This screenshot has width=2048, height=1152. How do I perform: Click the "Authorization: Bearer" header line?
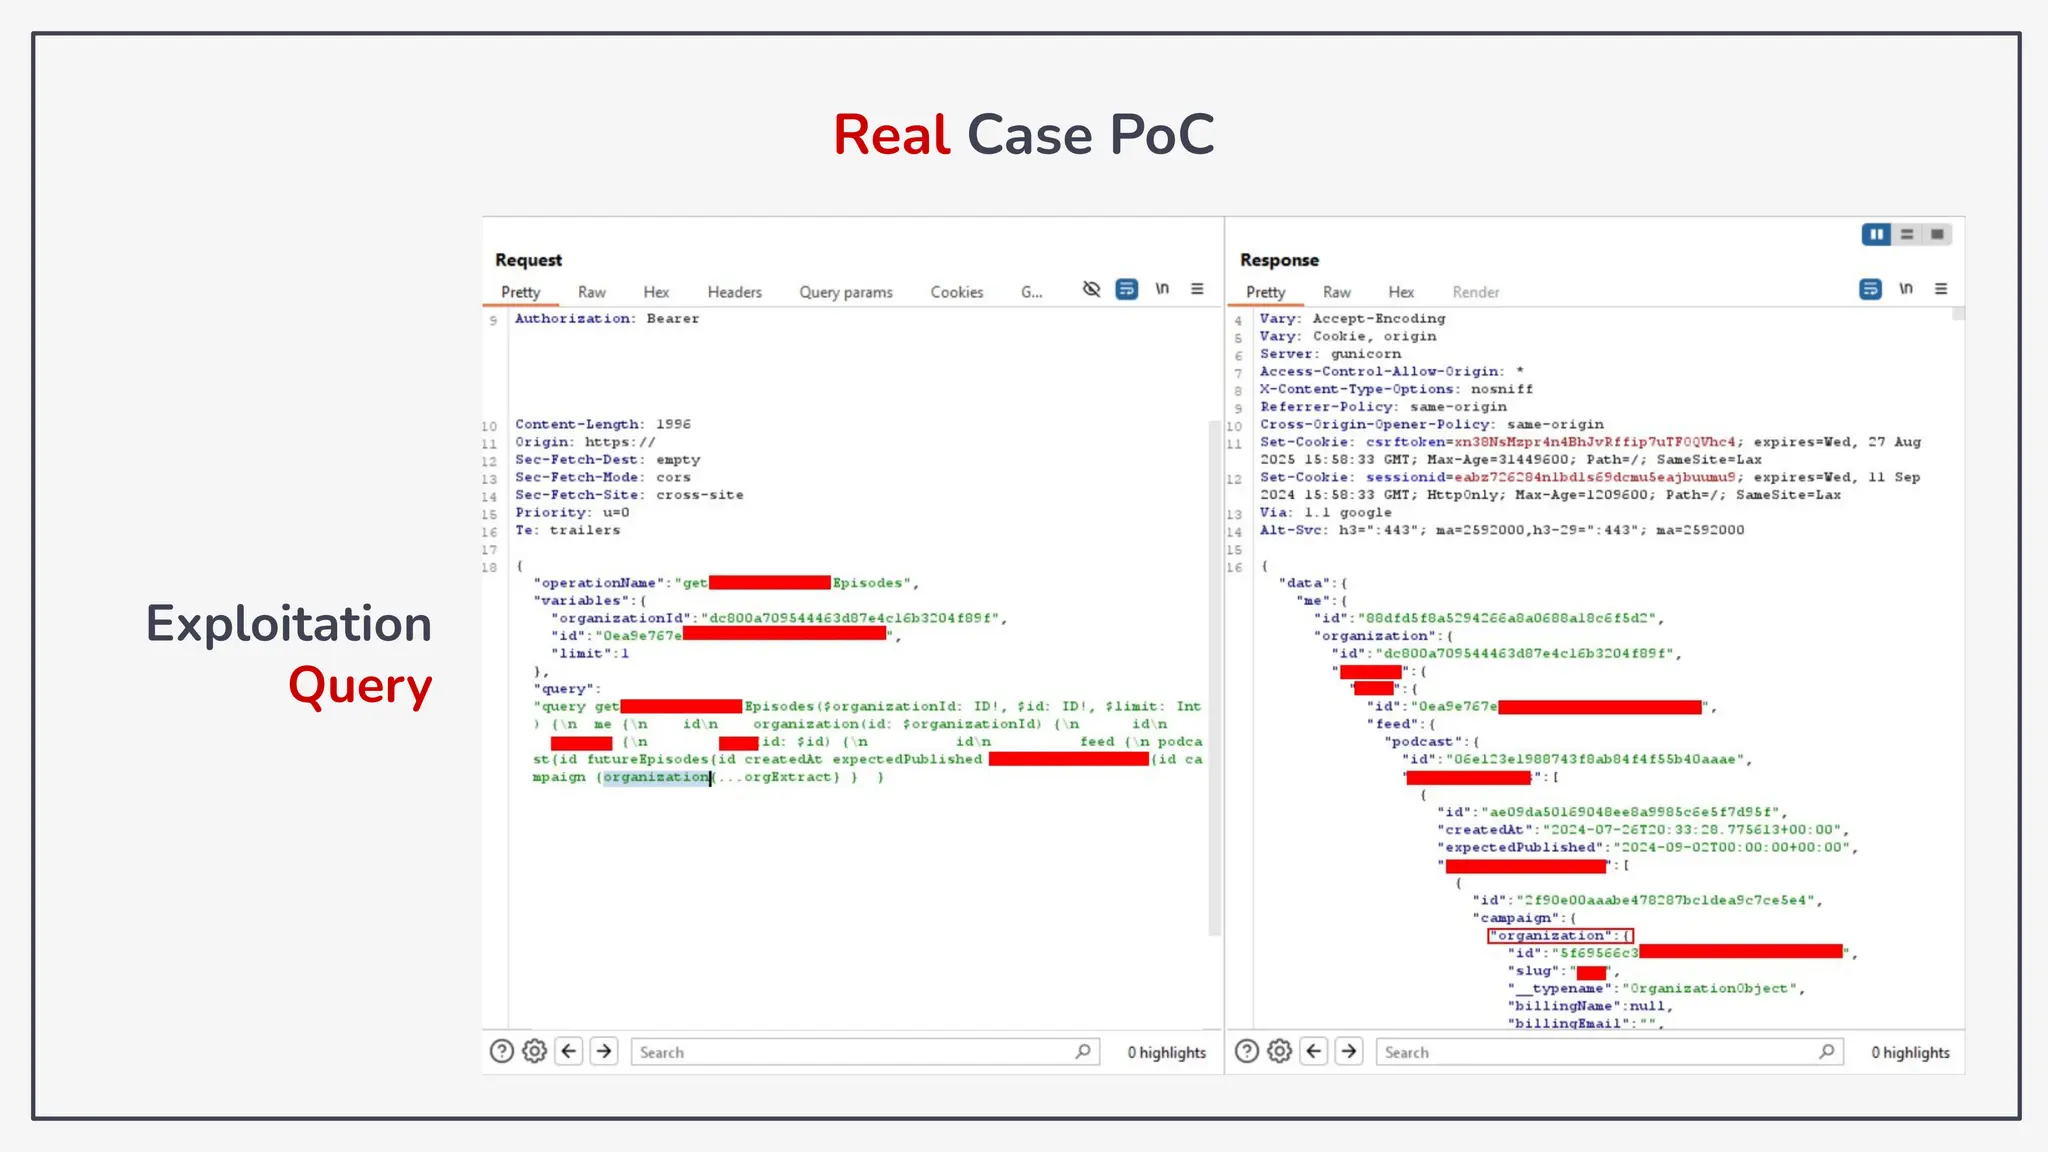(x=607, y=319)
